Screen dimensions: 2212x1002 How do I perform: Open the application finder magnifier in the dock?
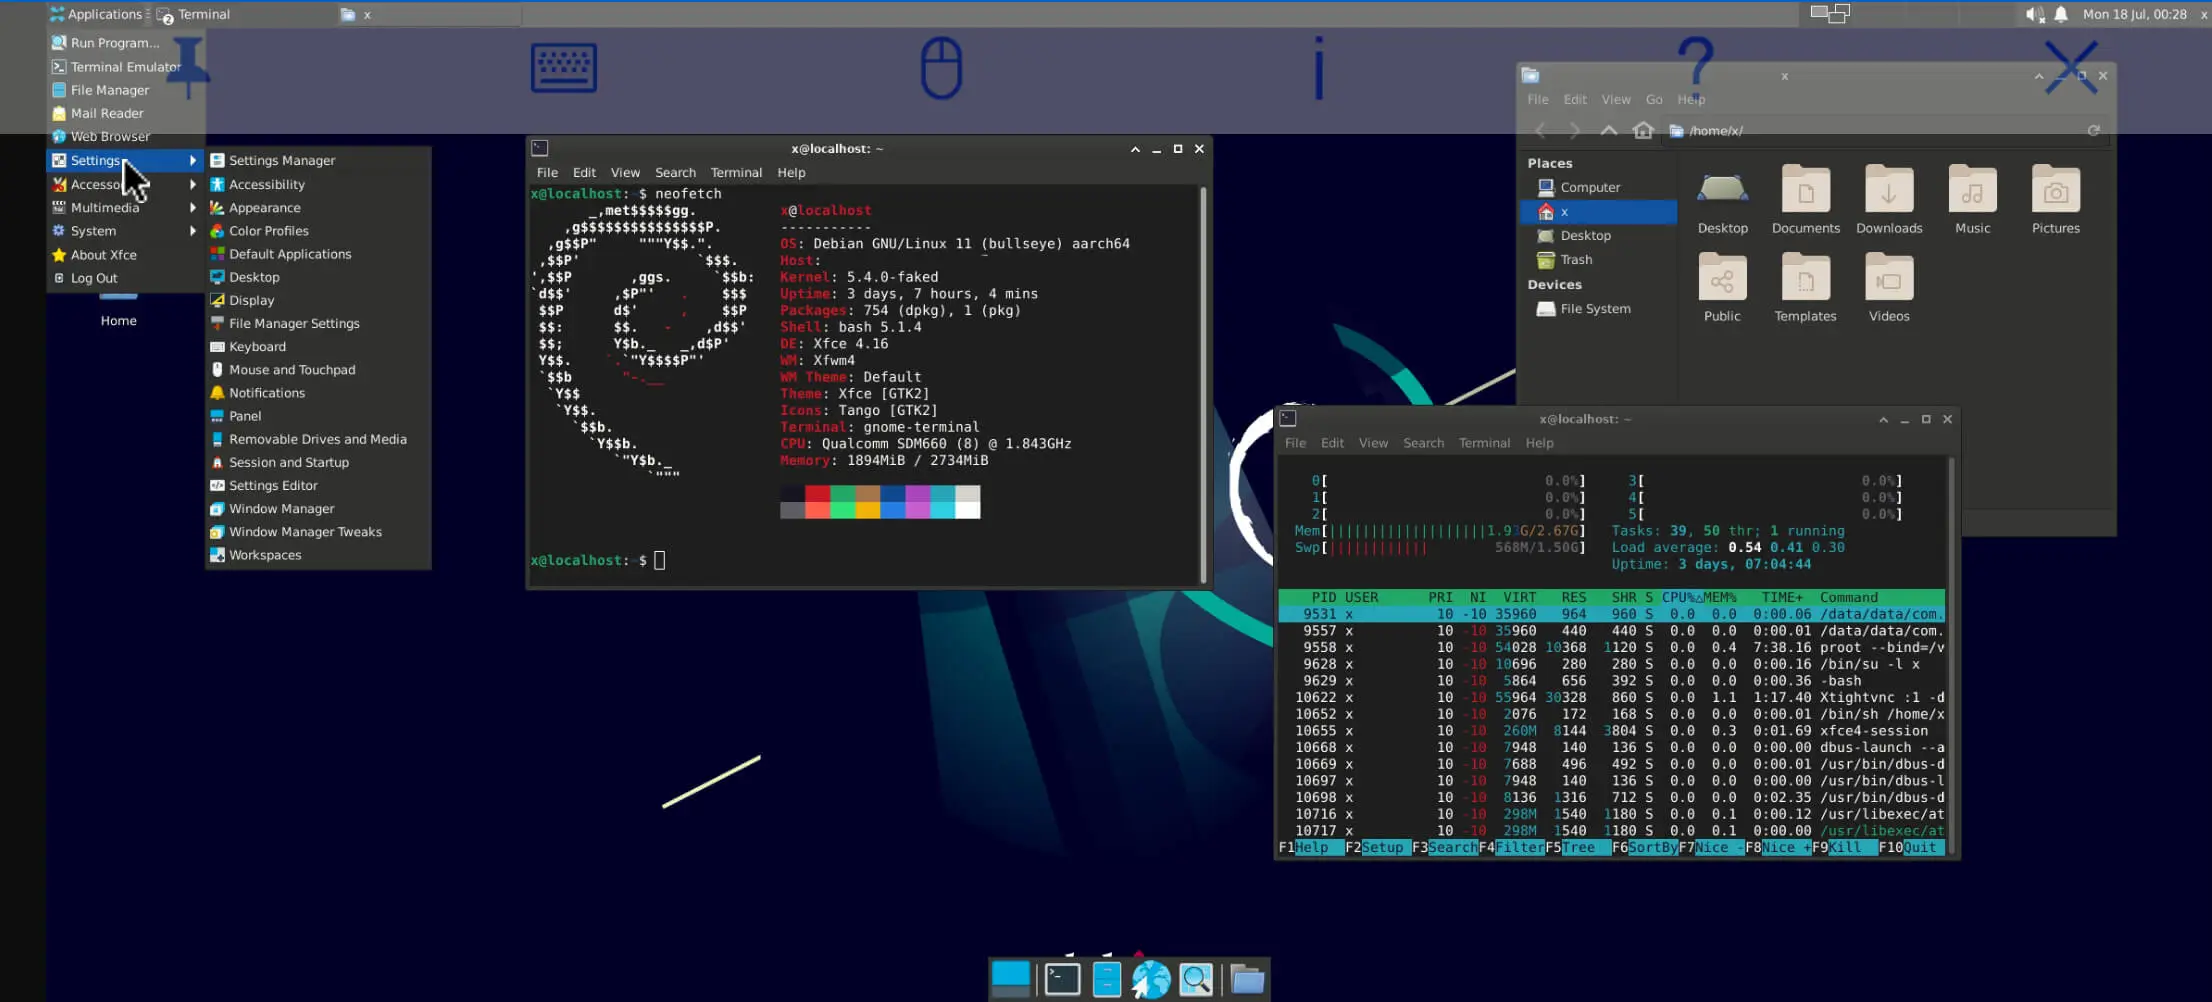1196,980
